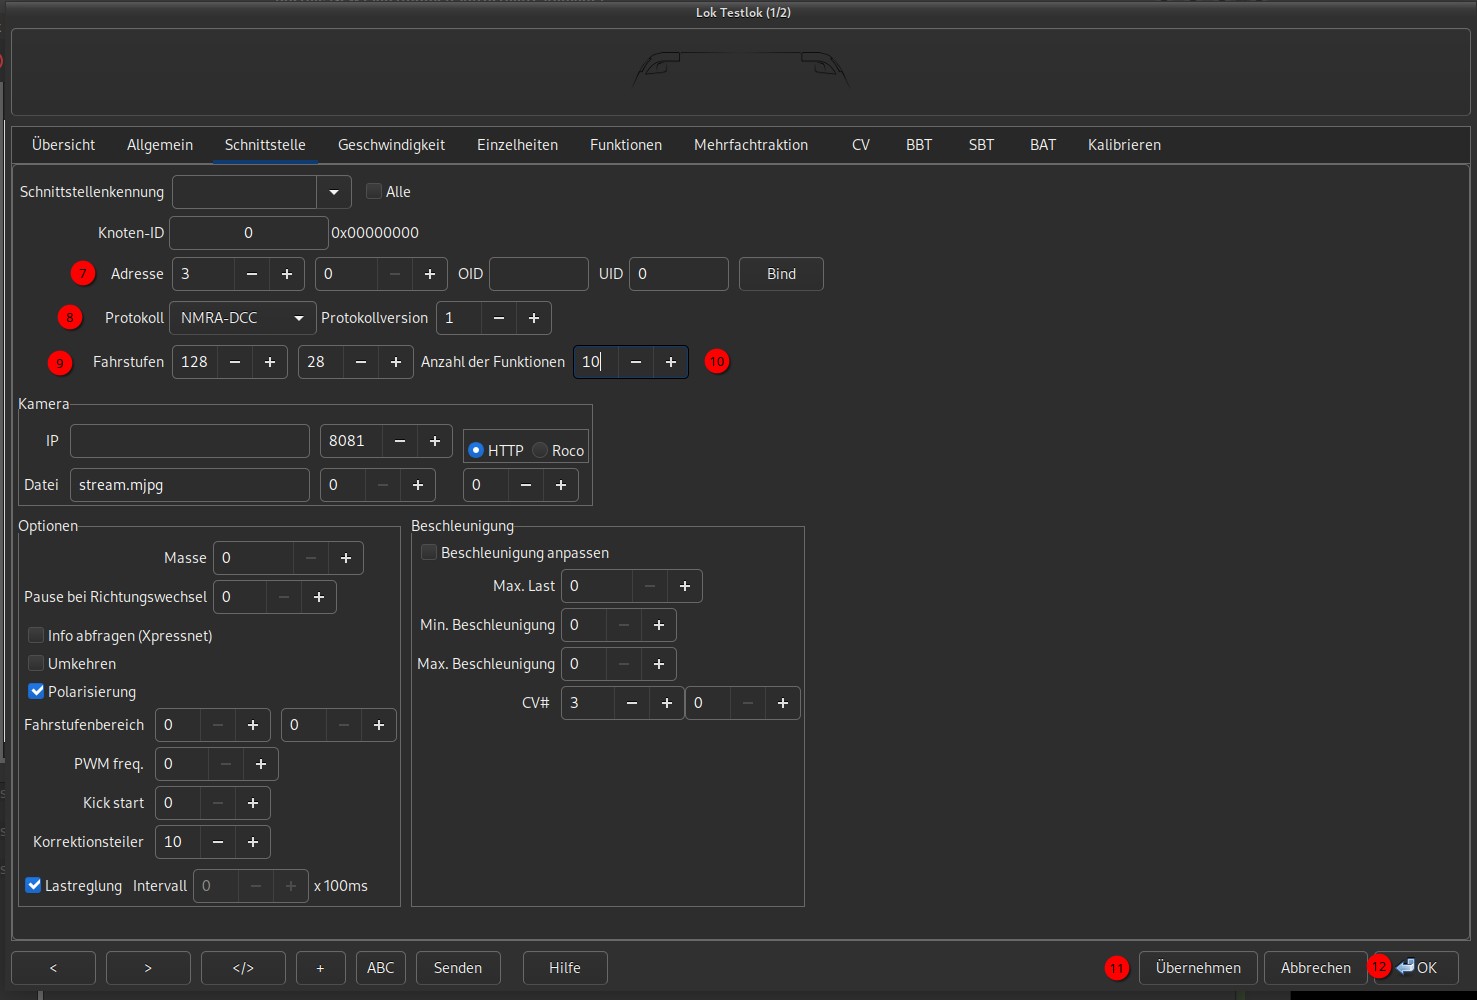The height and width of the screenshot is (1000, 1477).
Task: Increase camera port 8081 with plus
Action: tap(435, 441)
